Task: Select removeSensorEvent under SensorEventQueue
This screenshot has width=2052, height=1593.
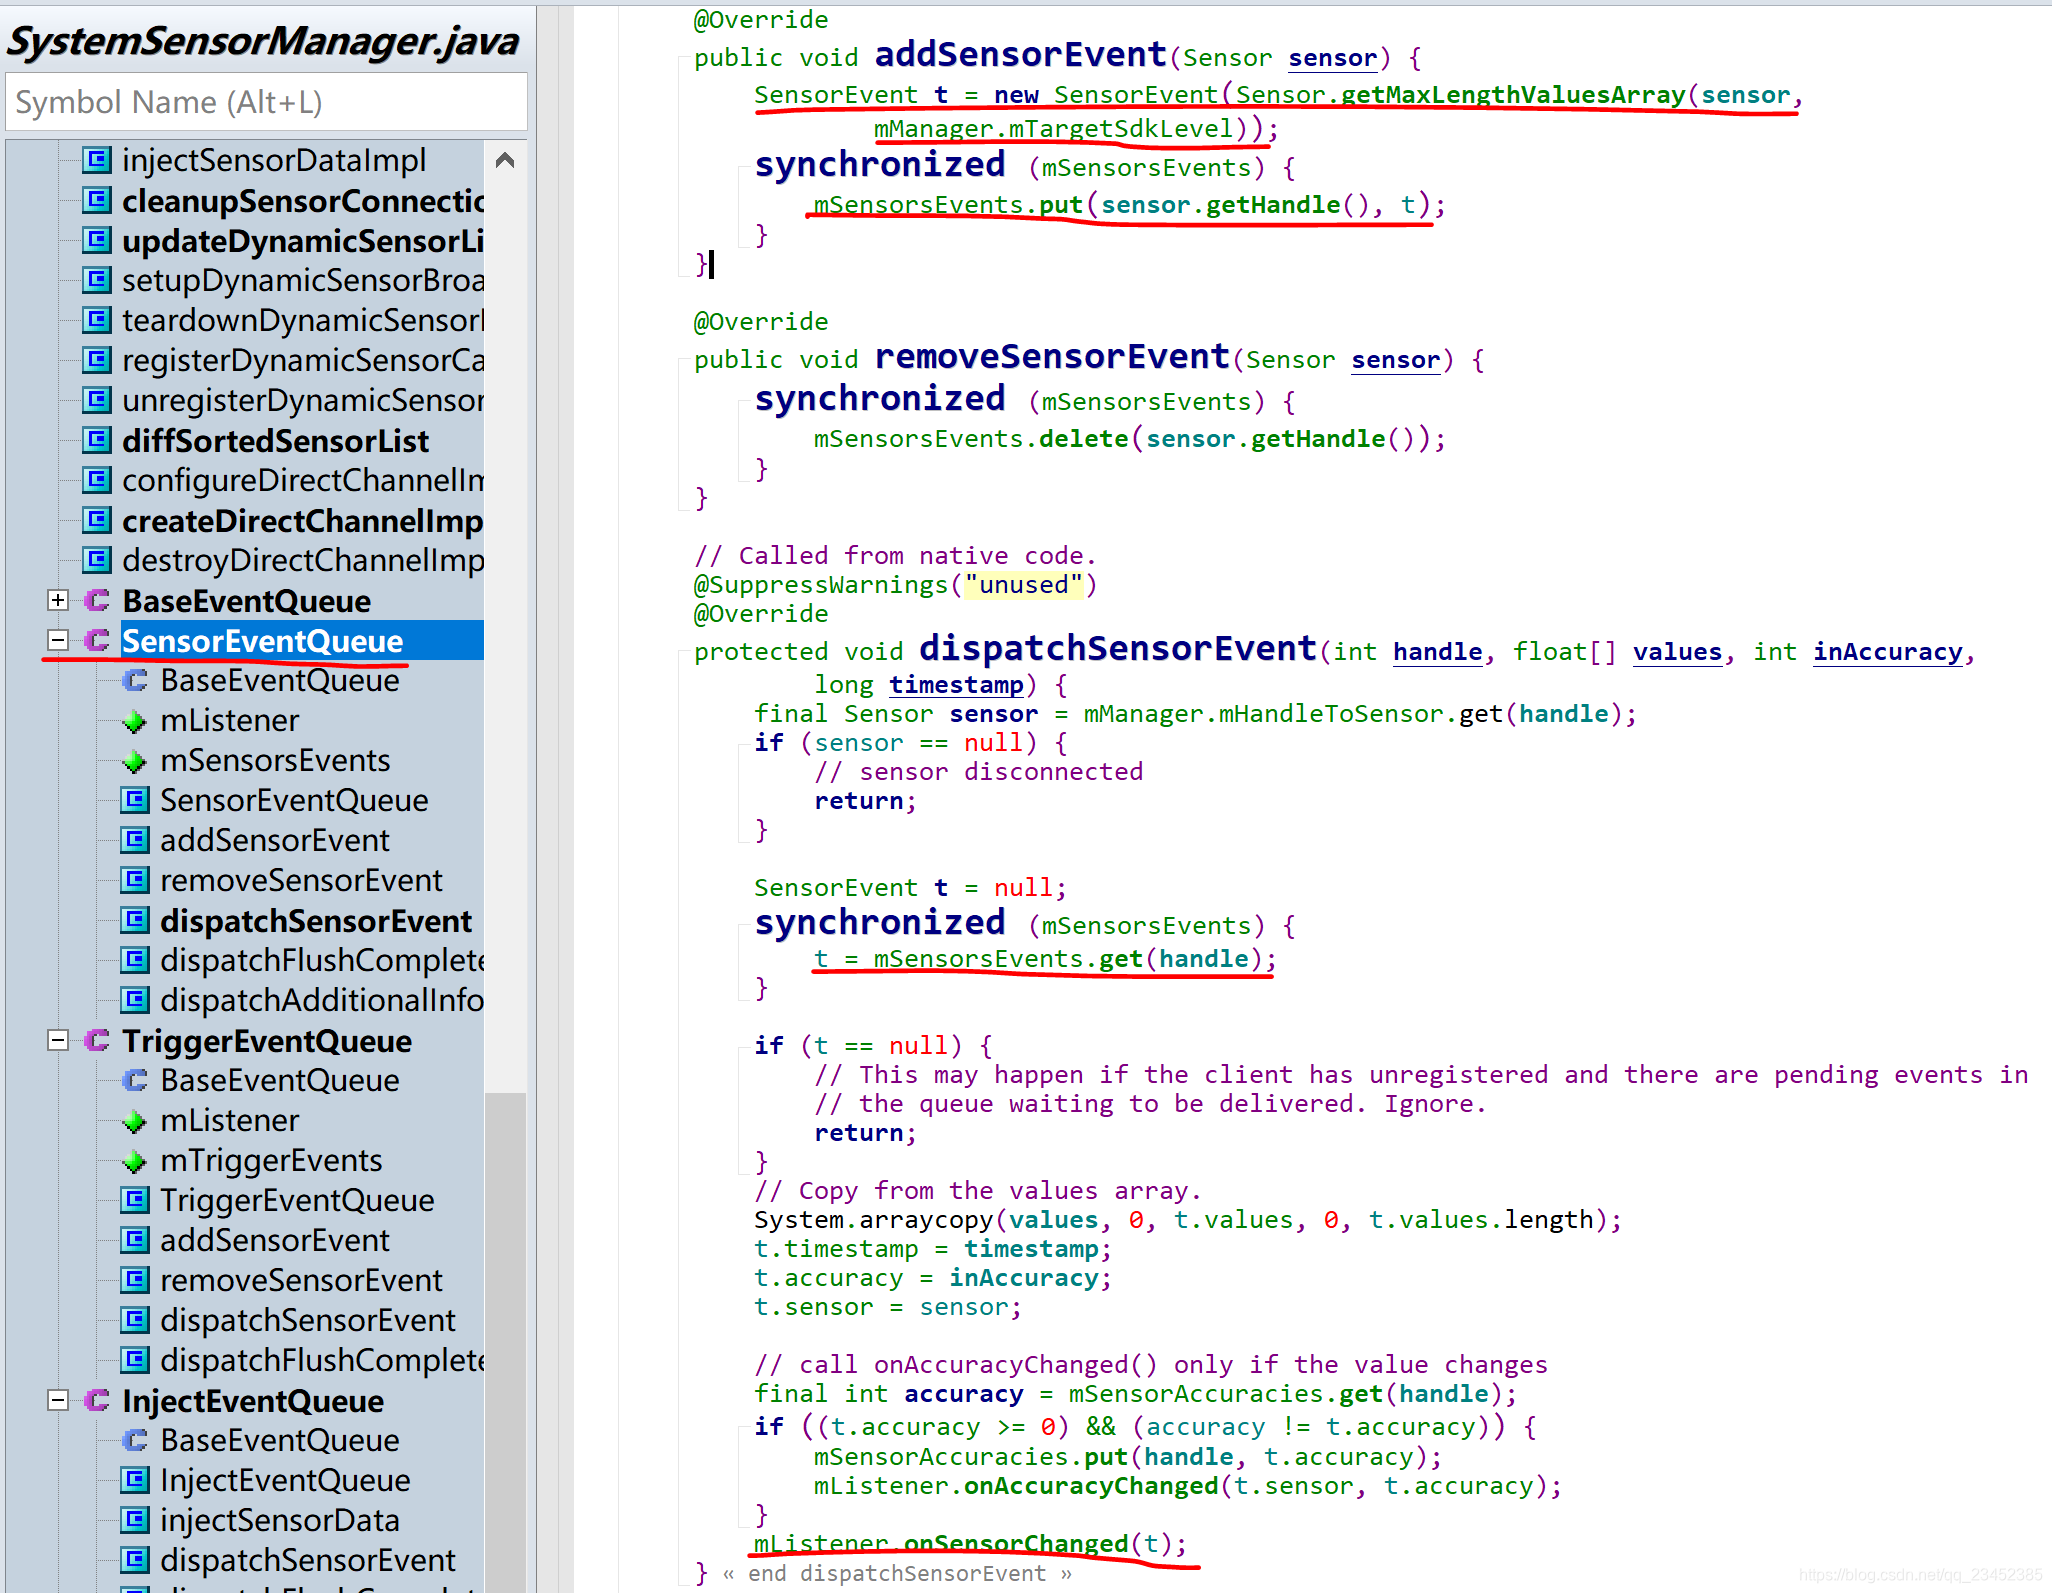Action: (x=301, y=880)
